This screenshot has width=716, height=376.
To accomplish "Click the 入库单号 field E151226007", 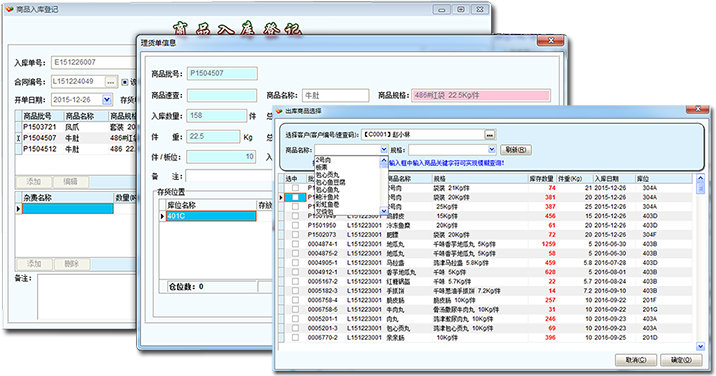I will click(94, 63).
